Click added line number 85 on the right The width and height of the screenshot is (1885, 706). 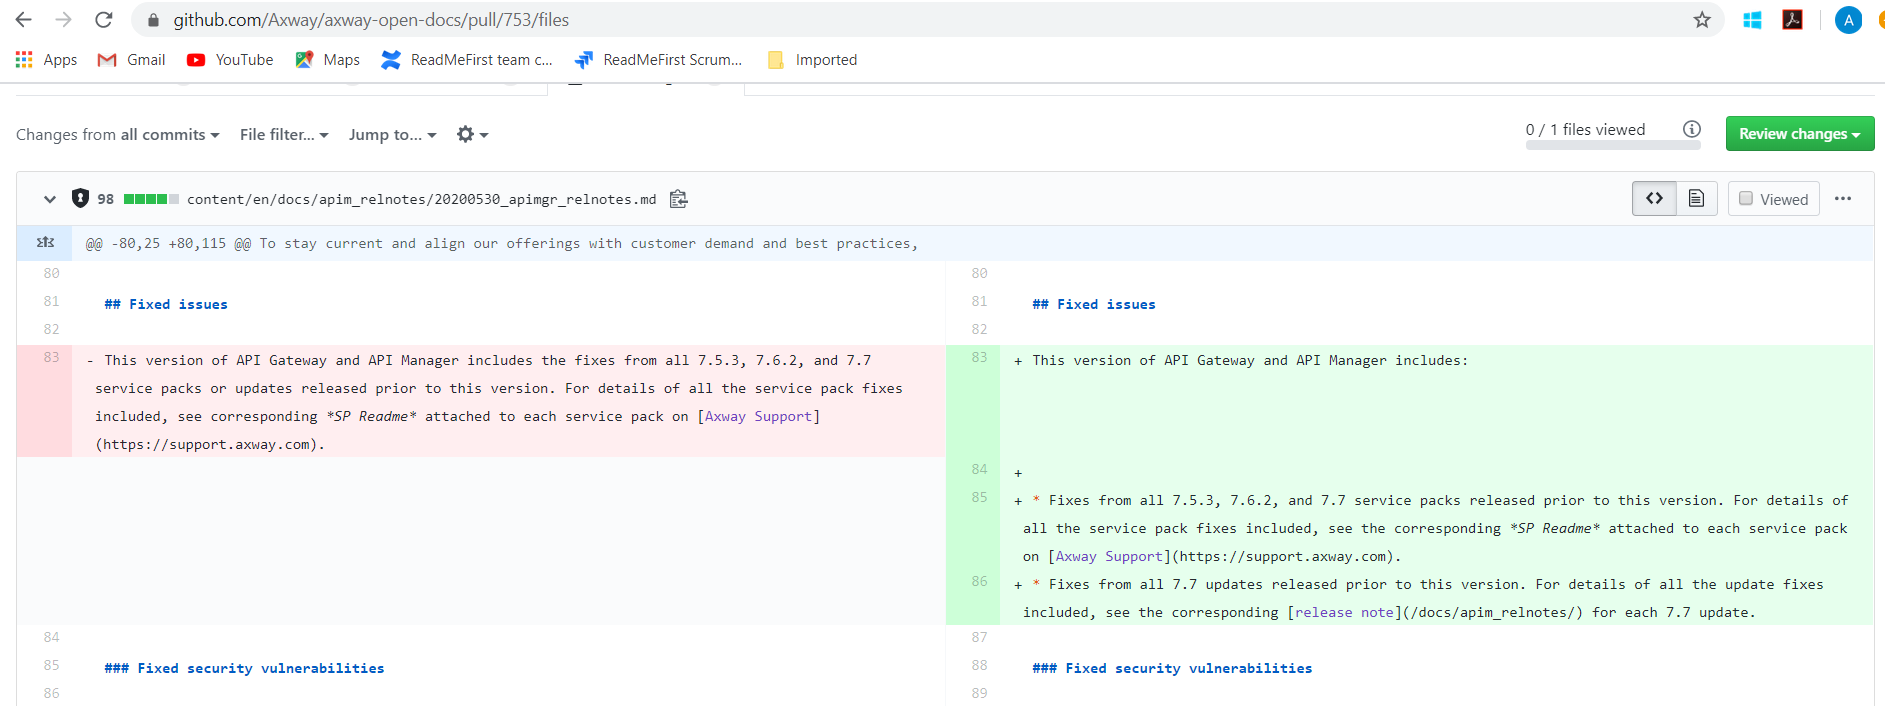tap(979, 497)
